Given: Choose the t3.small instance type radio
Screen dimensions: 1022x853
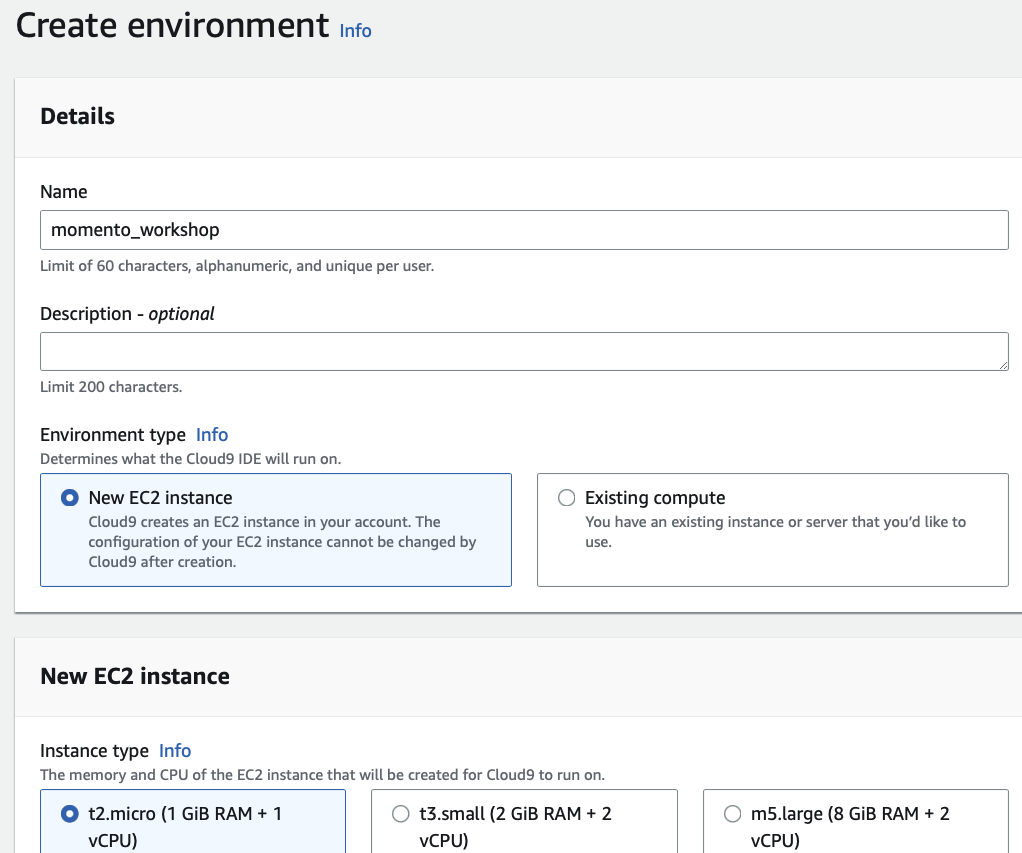Looking at the screenshot, I should pyautogui.click(x=401, y=814).
